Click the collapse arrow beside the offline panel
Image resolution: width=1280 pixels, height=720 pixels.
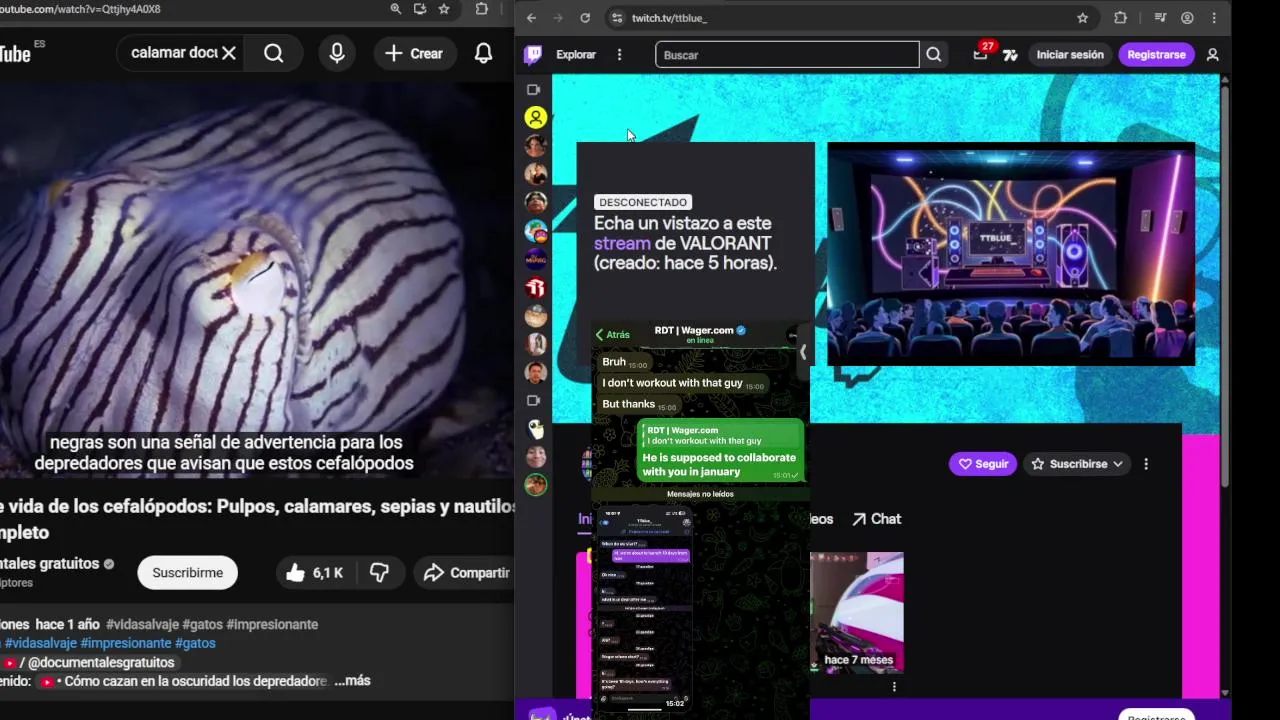click(803, 352)
